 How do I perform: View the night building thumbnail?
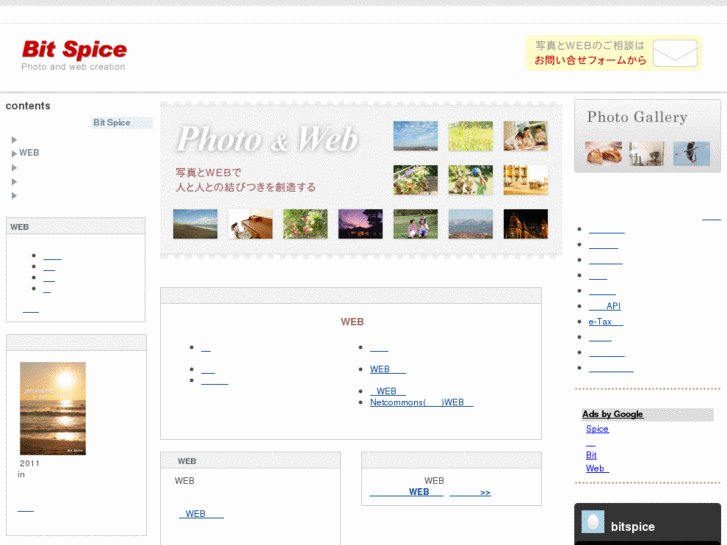coord(526,224)
